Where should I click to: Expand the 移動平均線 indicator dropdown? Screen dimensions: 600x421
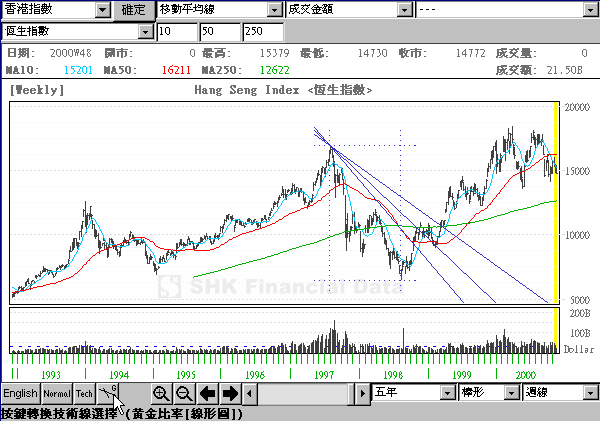[274, 9]
